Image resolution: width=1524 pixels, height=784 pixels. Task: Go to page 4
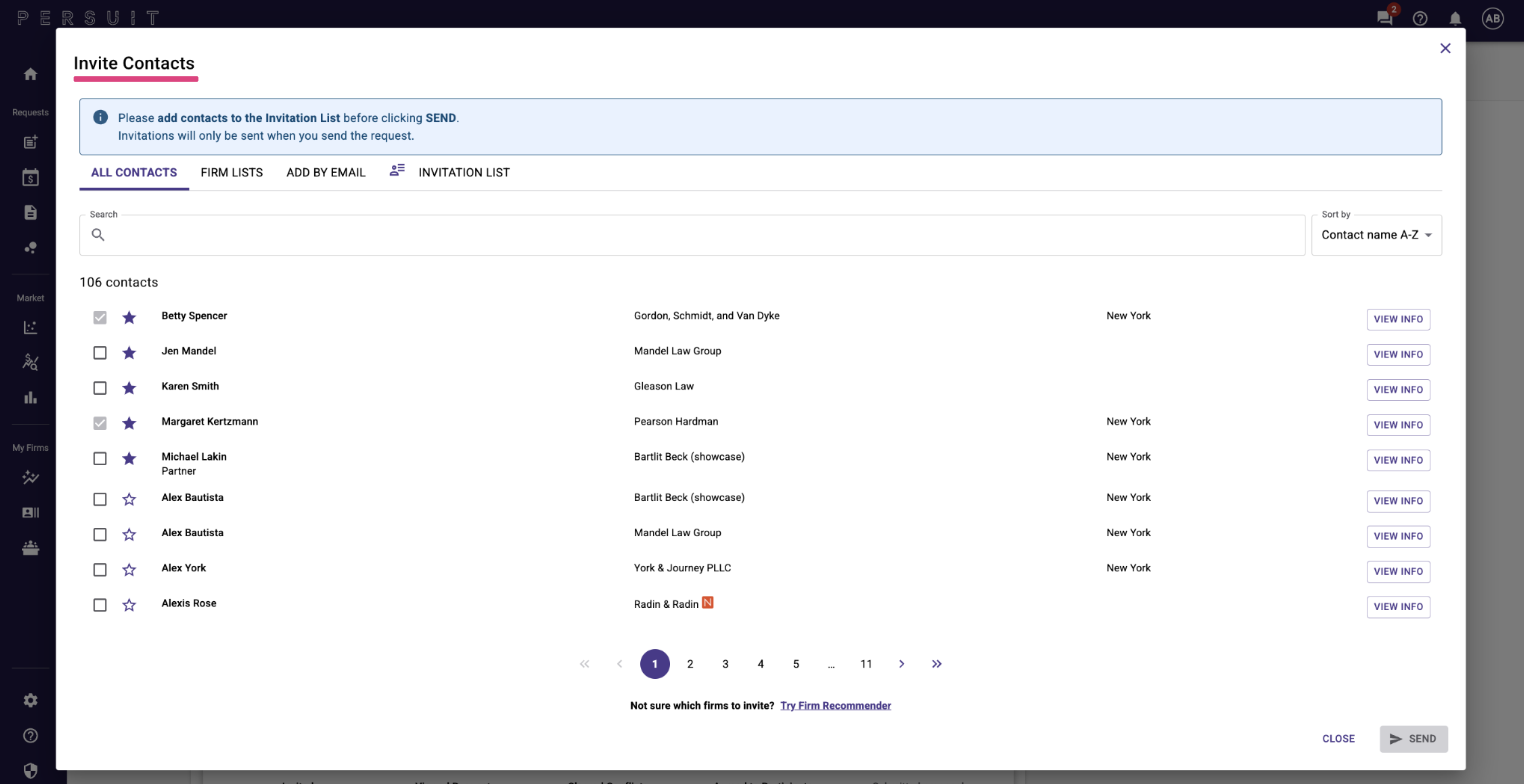pos(761,664)
